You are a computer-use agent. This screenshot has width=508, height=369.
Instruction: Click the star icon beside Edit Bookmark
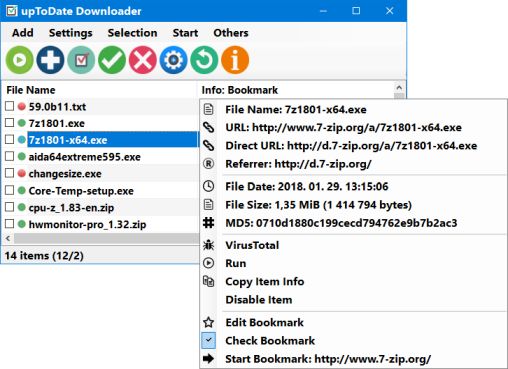(x=209, y=322)
